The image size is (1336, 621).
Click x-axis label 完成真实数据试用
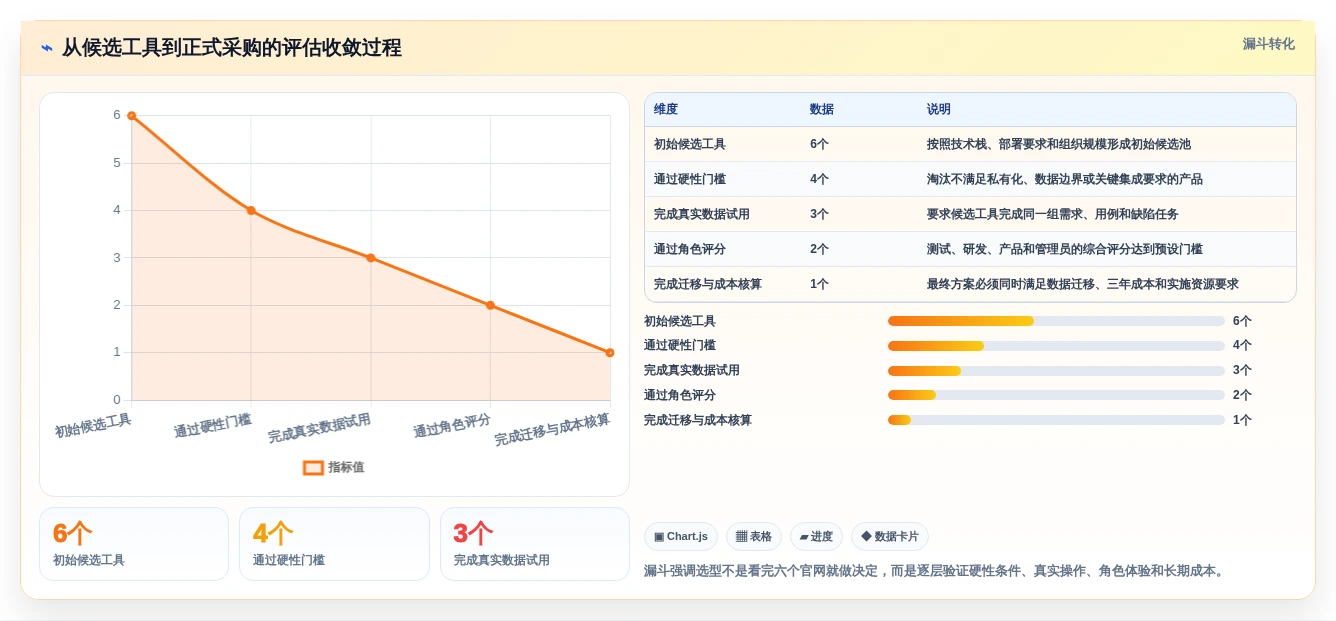tap(319, 429)
